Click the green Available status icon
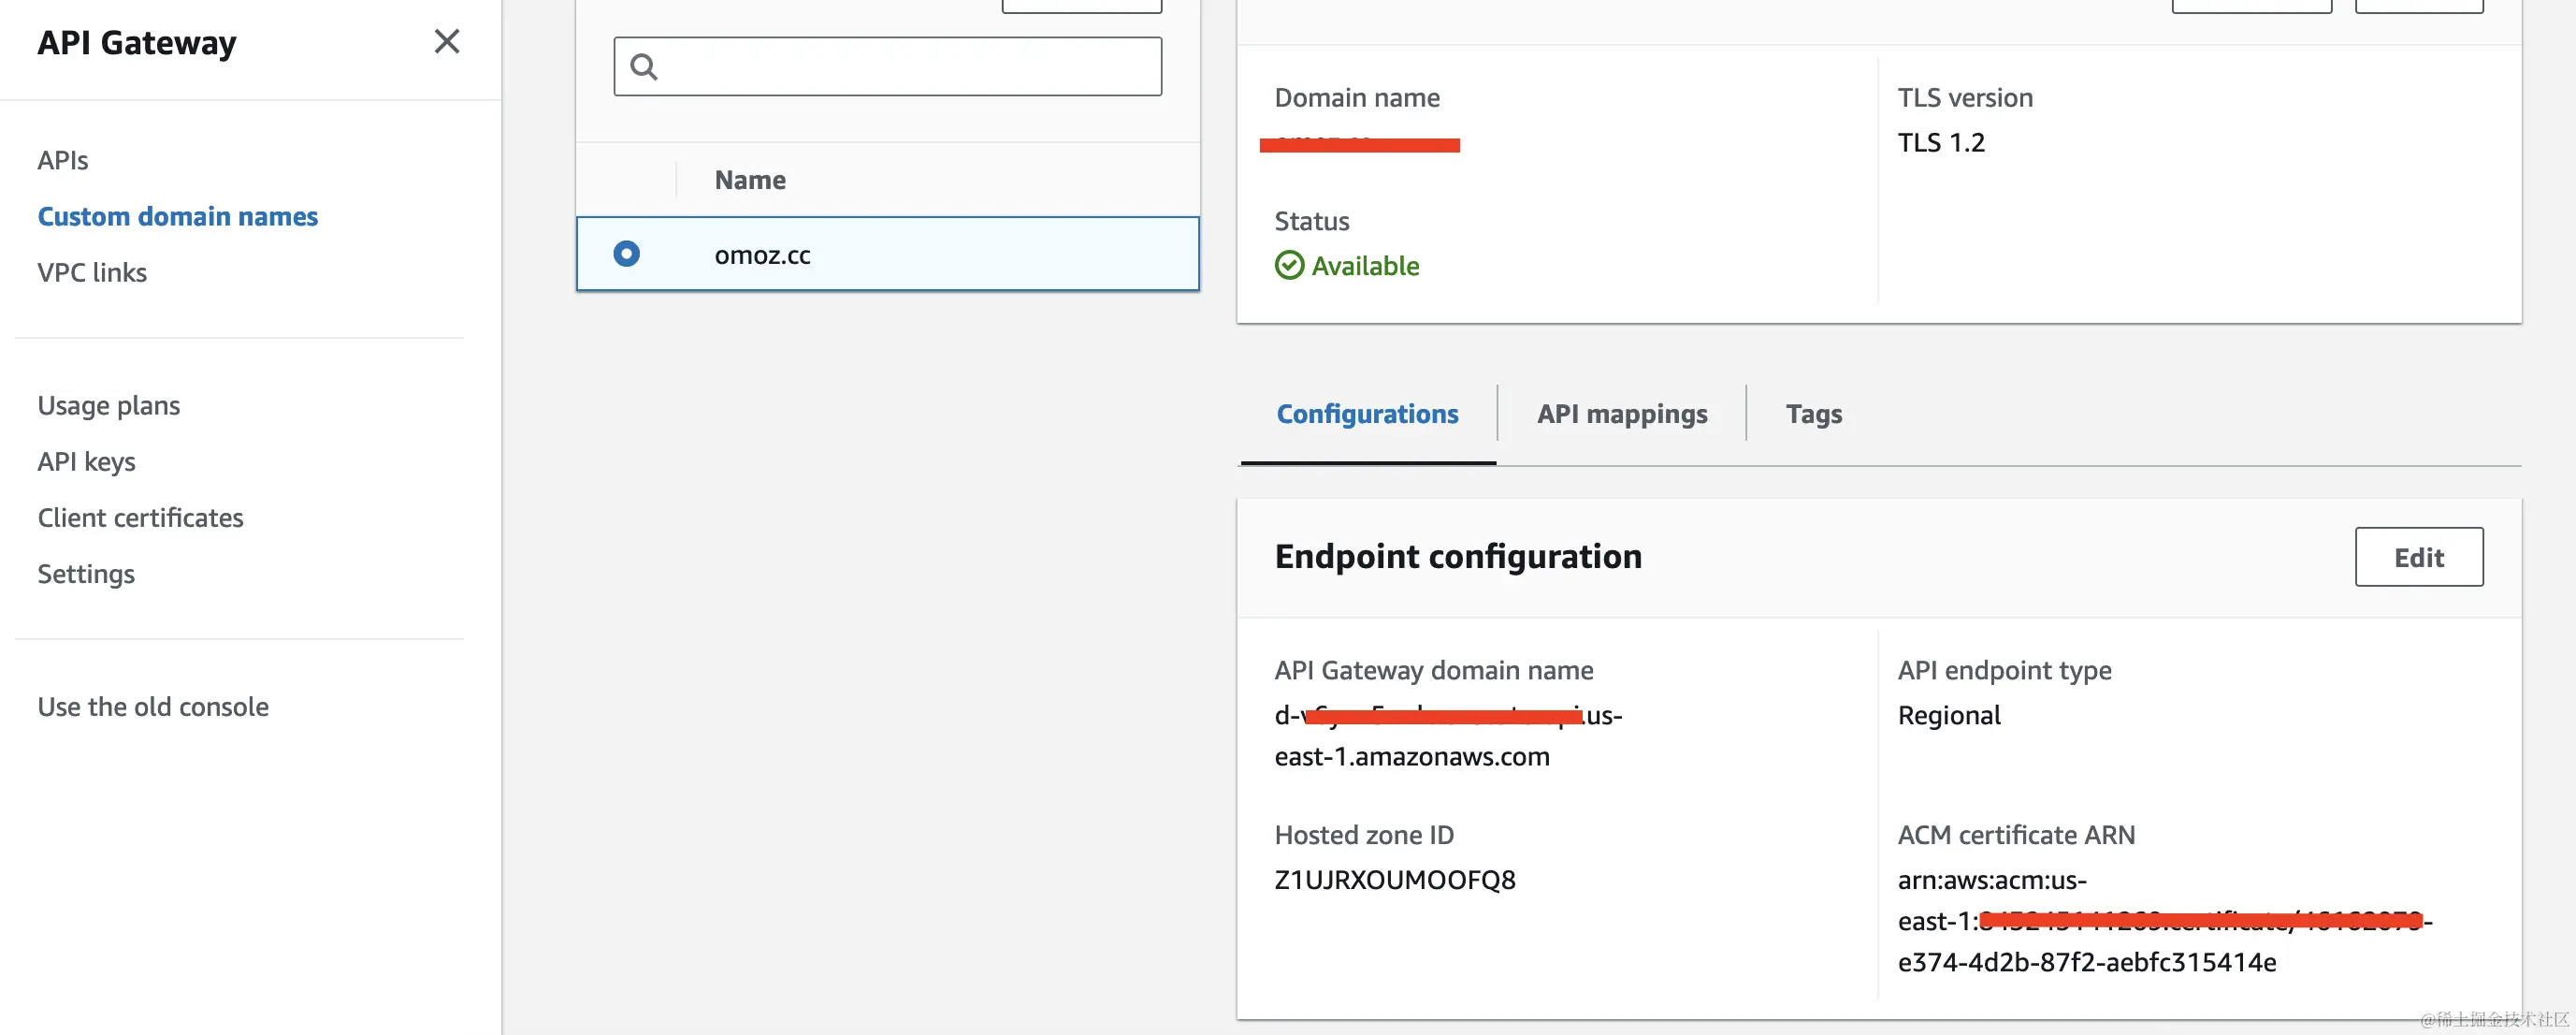The image size is (2576, 1035). 1289,265
